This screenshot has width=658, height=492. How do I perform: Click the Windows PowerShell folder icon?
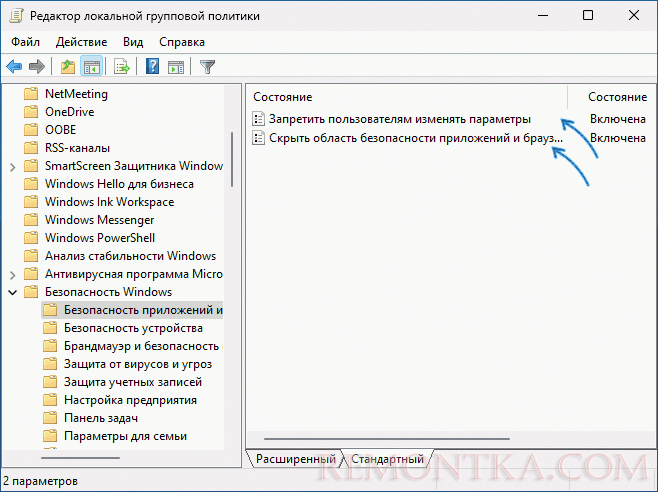click(31, 238)
